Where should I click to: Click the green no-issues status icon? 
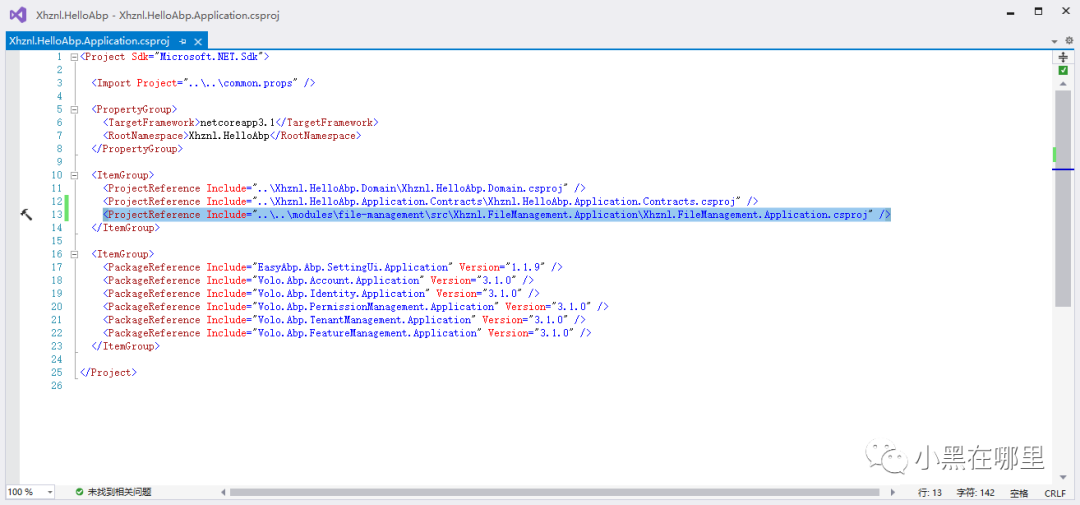80,493
